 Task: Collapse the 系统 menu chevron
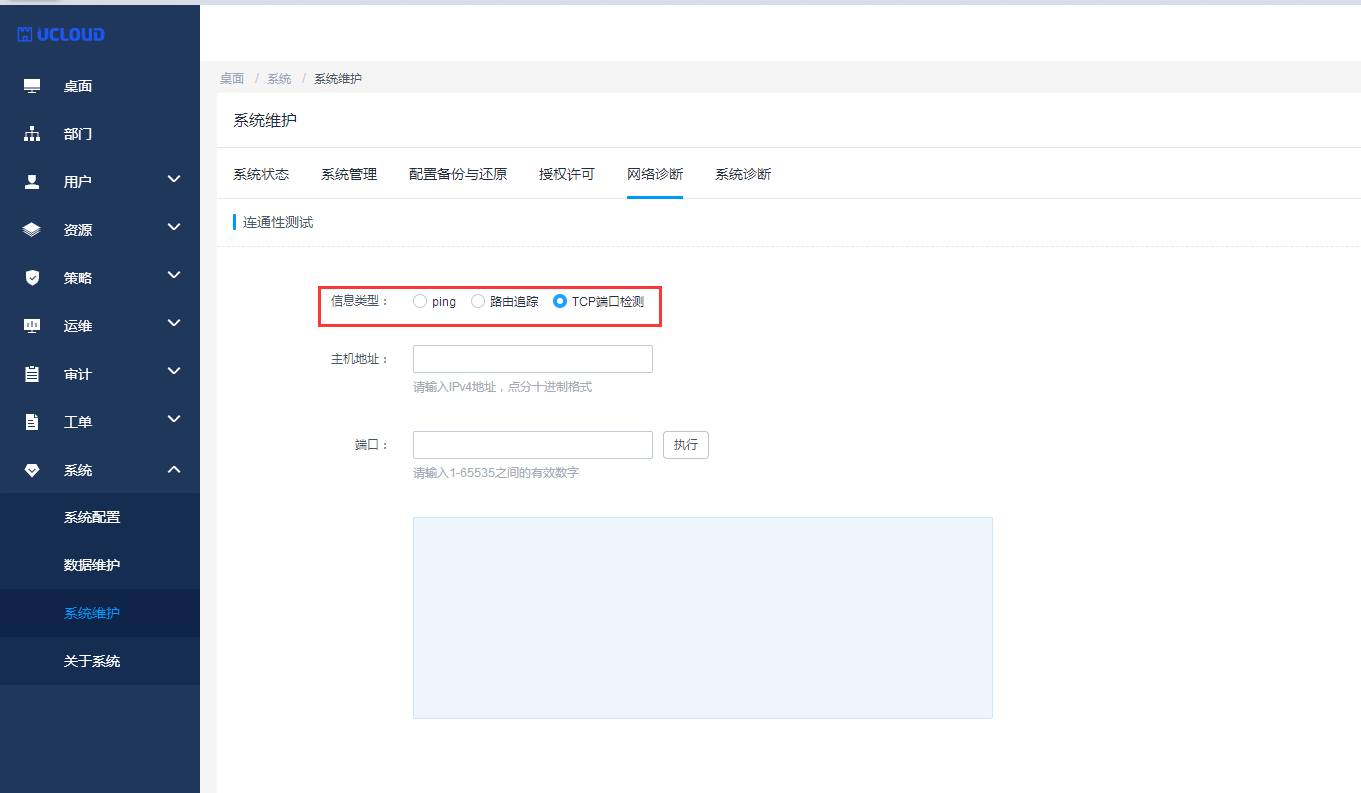tap(174, 469)
